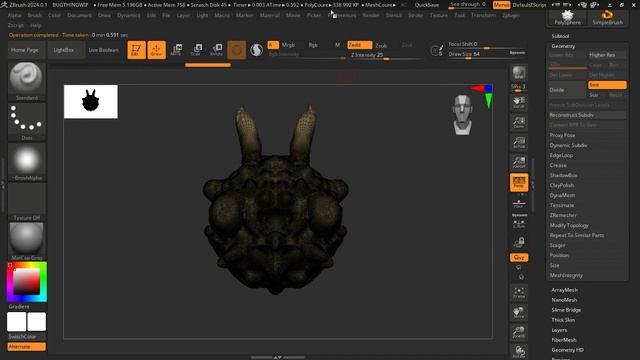Toggle the Mrgb mode
Image resolution: width=640 pixels, height=360 pixels.
(288, 45)
